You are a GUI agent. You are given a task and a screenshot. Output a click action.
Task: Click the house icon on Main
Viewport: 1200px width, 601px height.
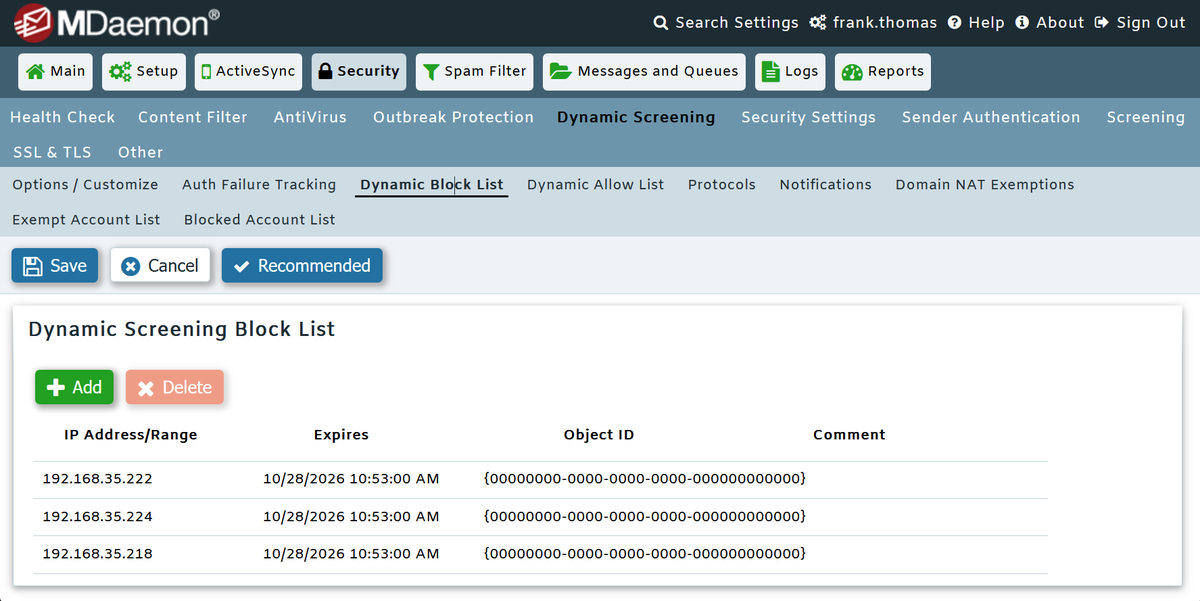(35, 72)
